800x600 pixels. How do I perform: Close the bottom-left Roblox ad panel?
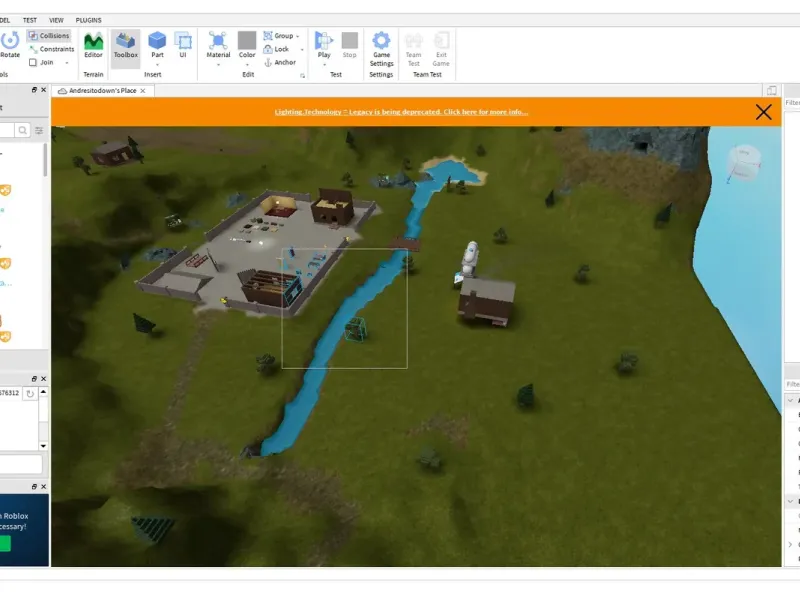(x=43, y=487)
